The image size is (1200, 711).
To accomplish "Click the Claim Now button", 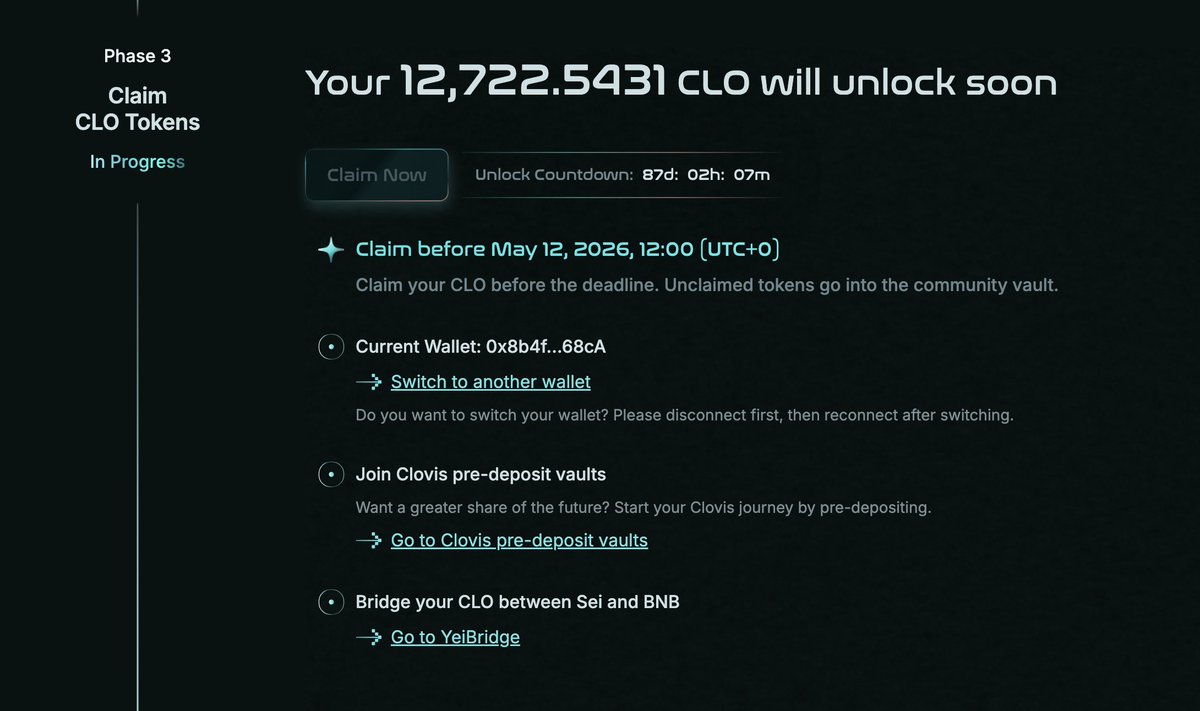I will 376,175.
